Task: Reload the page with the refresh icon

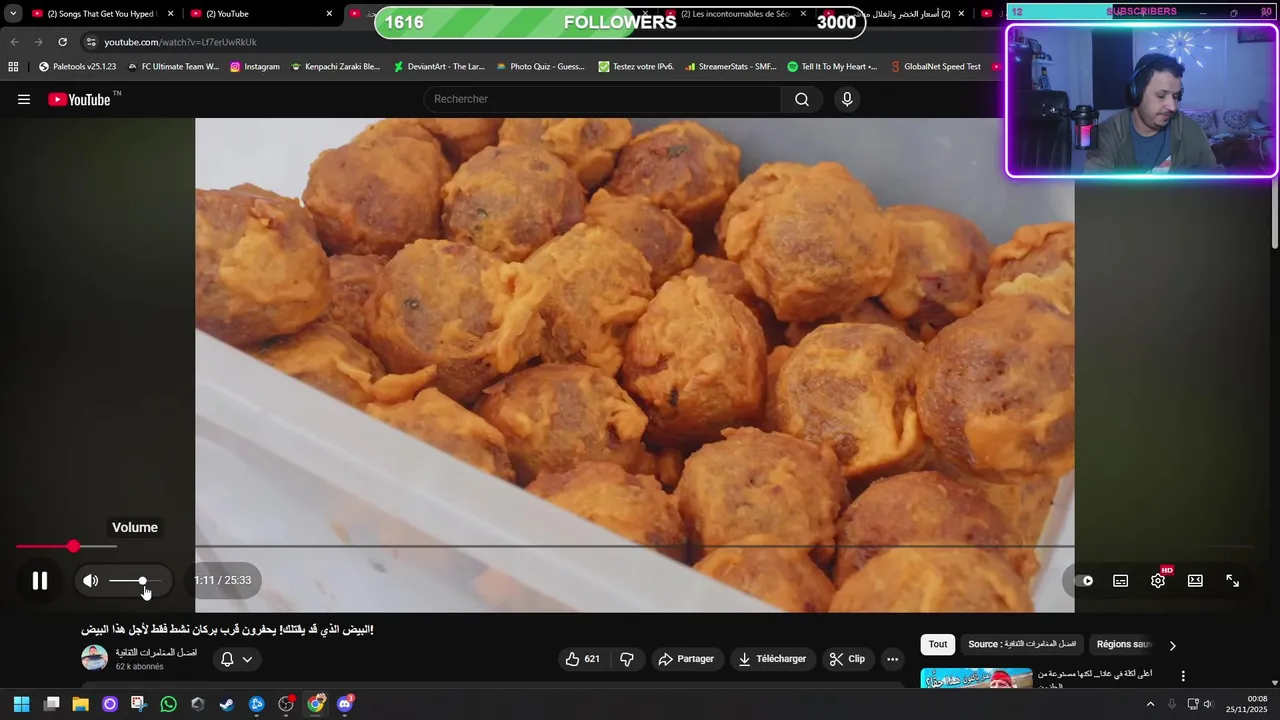Action: [62, 42]
